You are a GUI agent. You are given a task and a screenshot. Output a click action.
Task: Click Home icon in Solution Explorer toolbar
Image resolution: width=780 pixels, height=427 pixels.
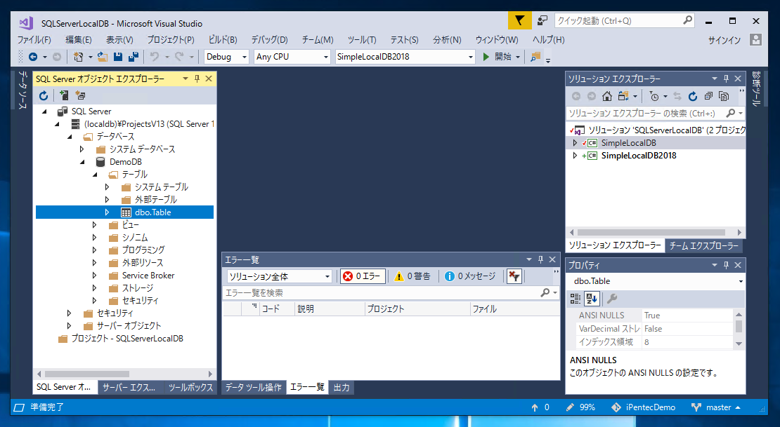(607, 96)
